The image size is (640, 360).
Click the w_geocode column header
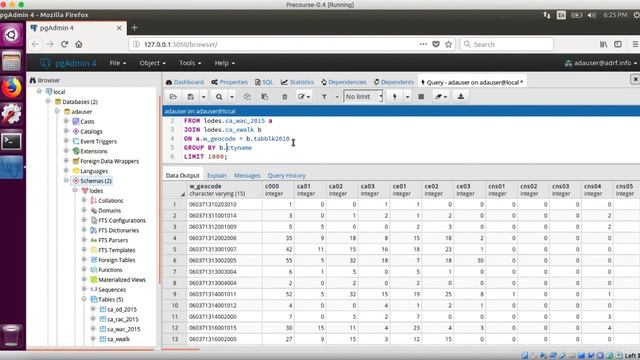tap(224, 190)
